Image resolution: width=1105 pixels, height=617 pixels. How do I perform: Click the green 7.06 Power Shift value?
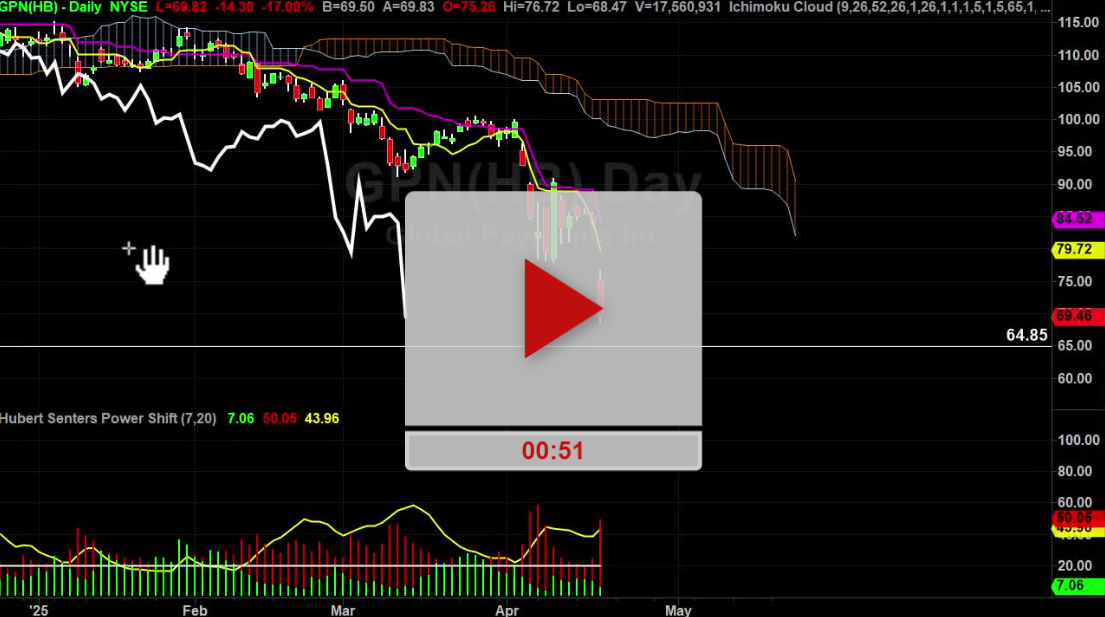[240, 418]
